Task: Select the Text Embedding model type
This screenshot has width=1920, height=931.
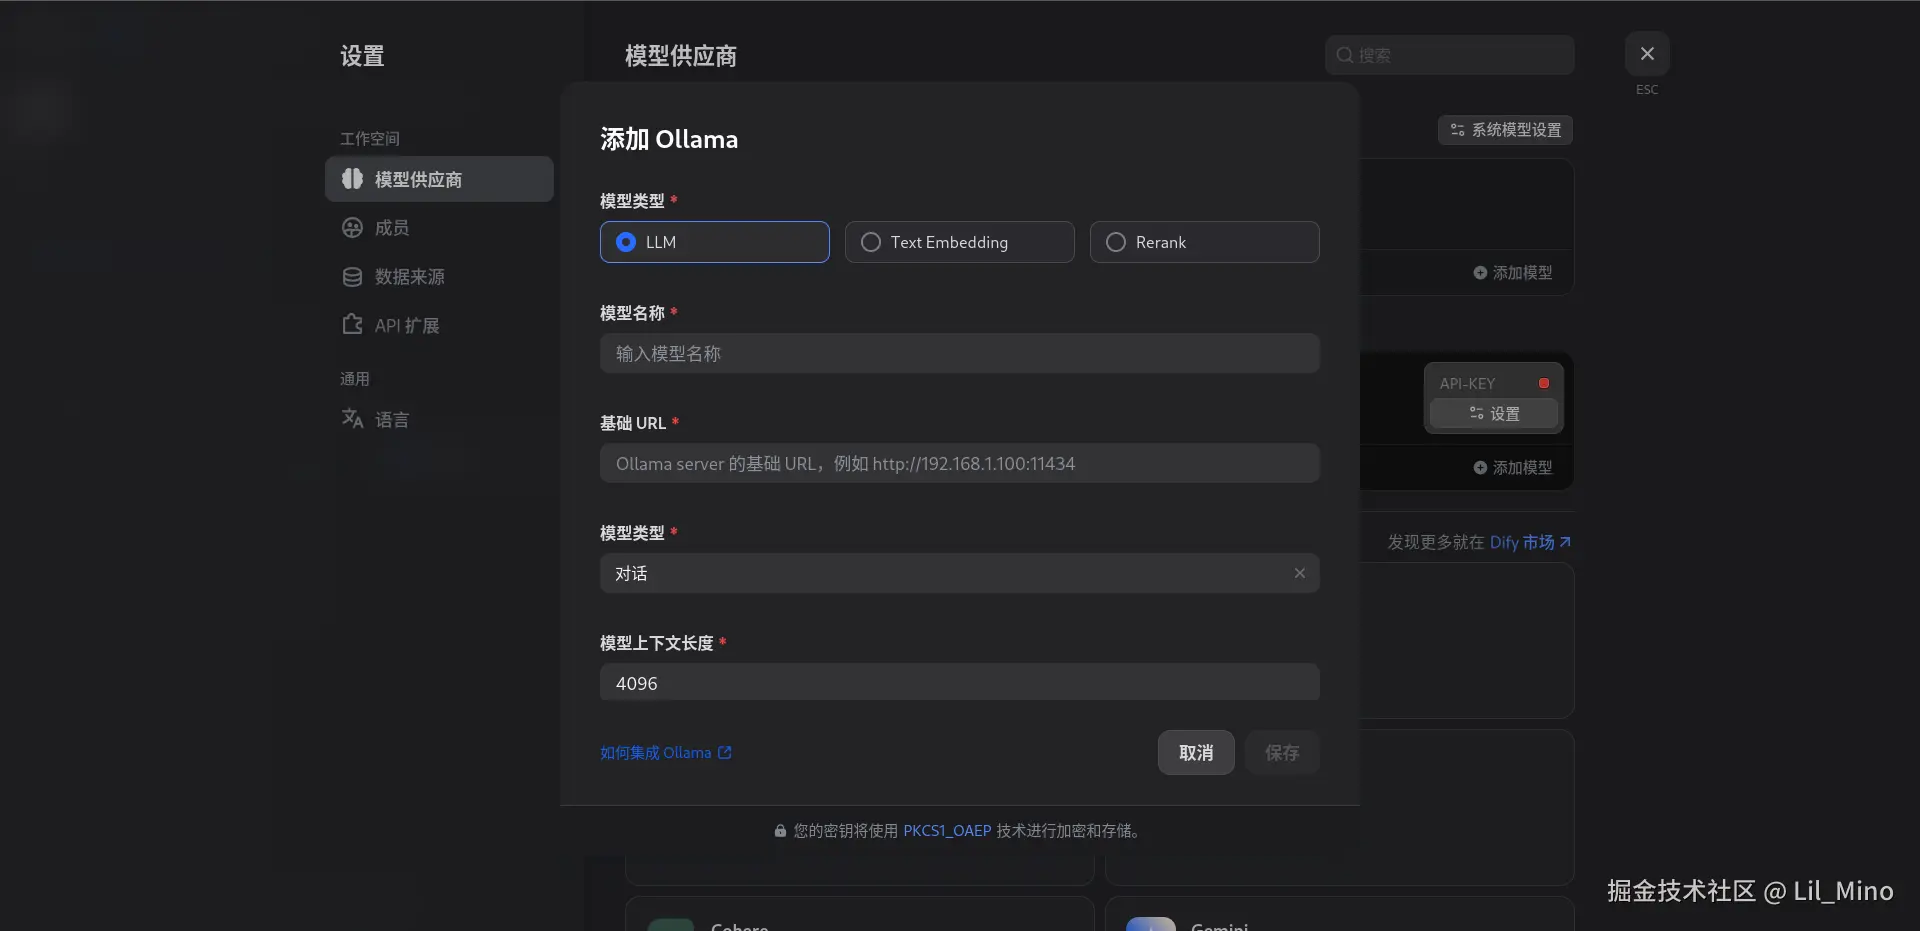Action: [959, 242]
